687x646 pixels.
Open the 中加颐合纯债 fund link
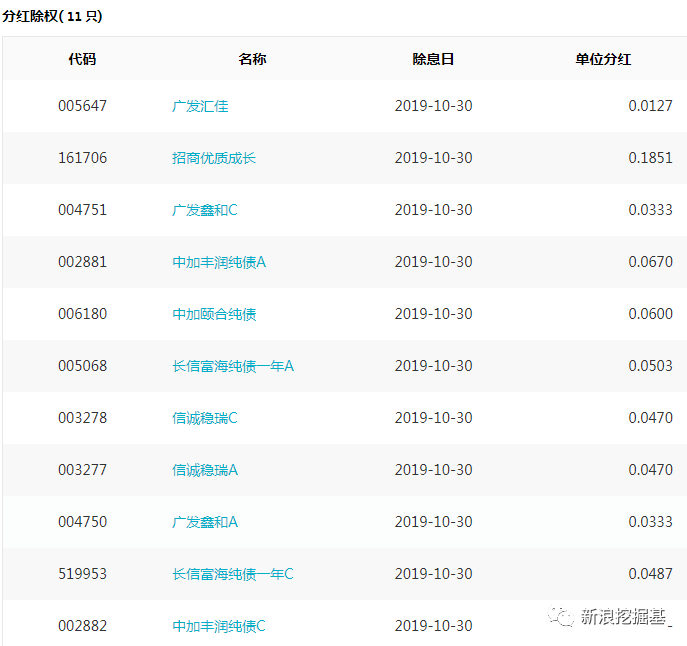click(214, 314)
